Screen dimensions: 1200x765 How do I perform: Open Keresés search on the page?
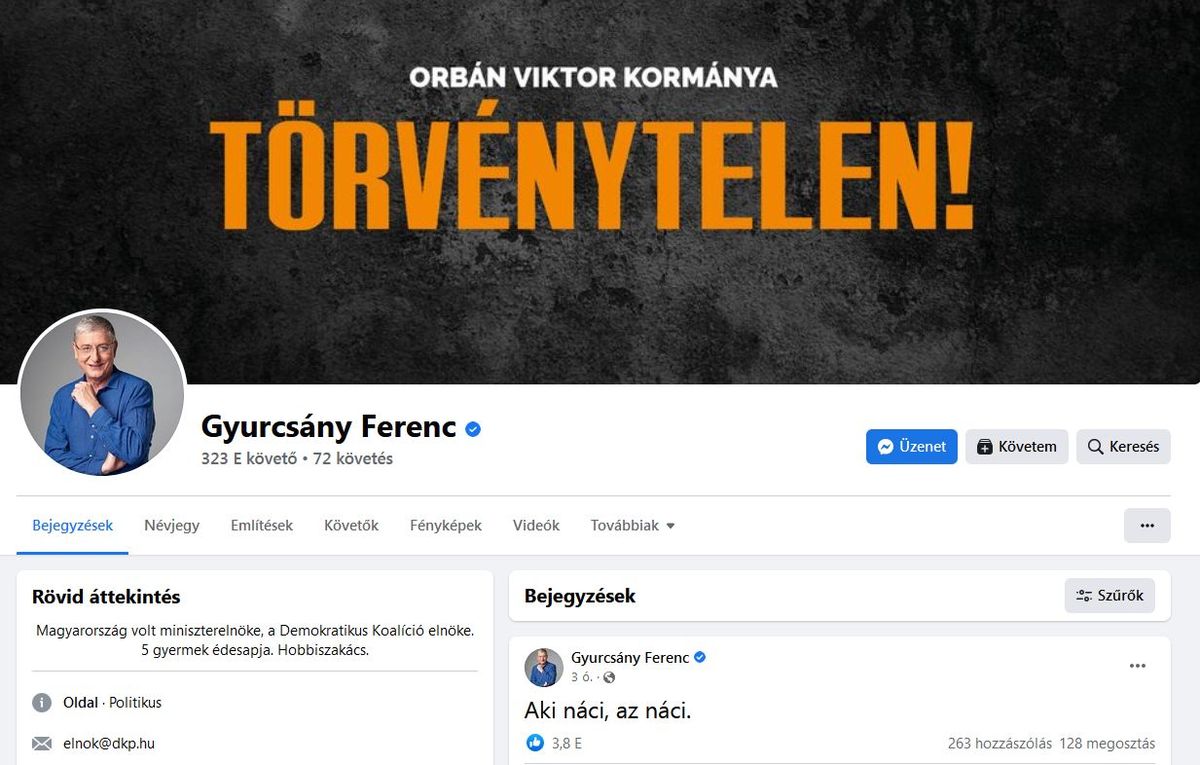pyautogui.click(x=1123, y=447)
